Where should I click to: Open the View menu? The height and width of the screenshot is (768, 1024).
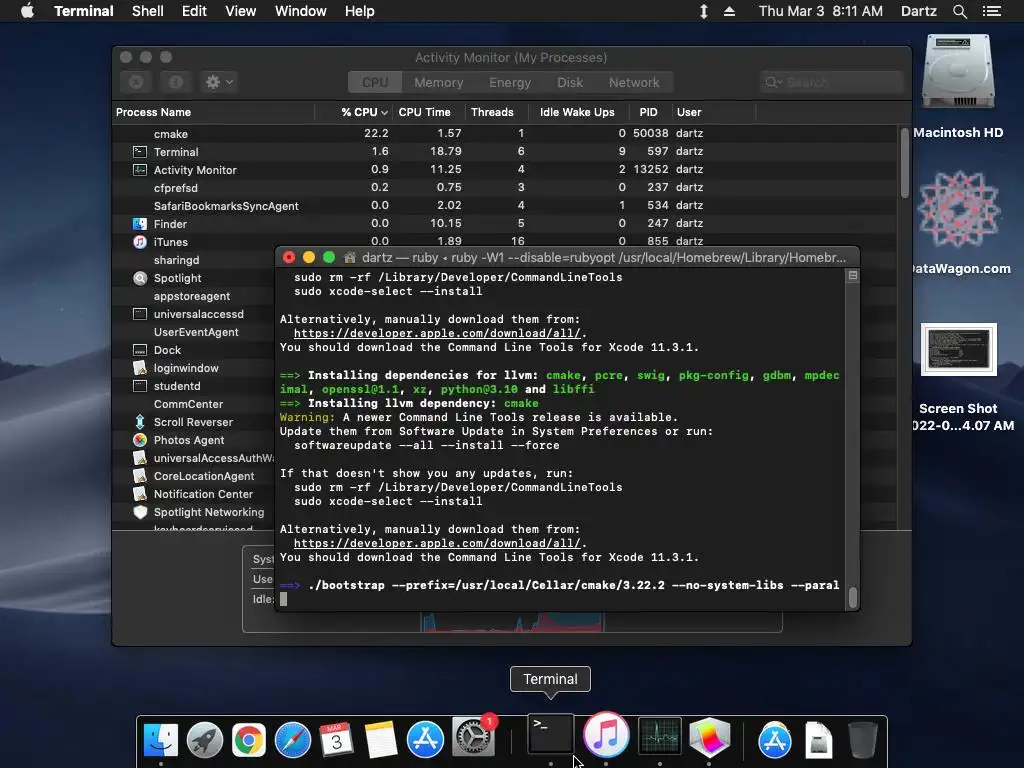[x=240, y=11]
